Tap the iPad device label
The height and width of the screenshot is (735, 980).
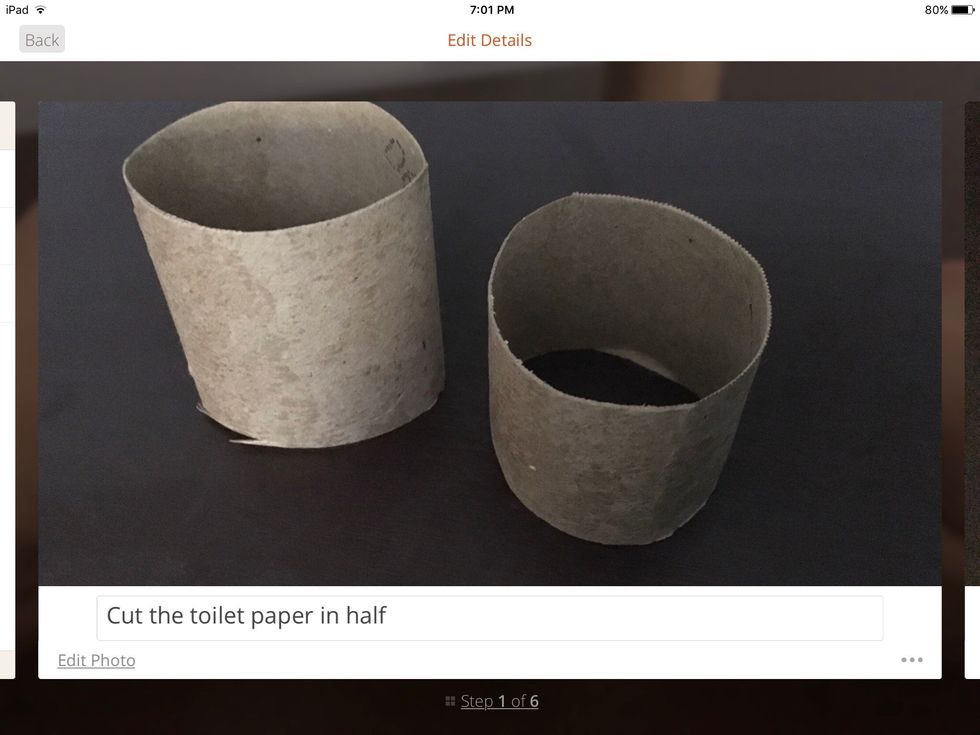click(x=17, y=10)
